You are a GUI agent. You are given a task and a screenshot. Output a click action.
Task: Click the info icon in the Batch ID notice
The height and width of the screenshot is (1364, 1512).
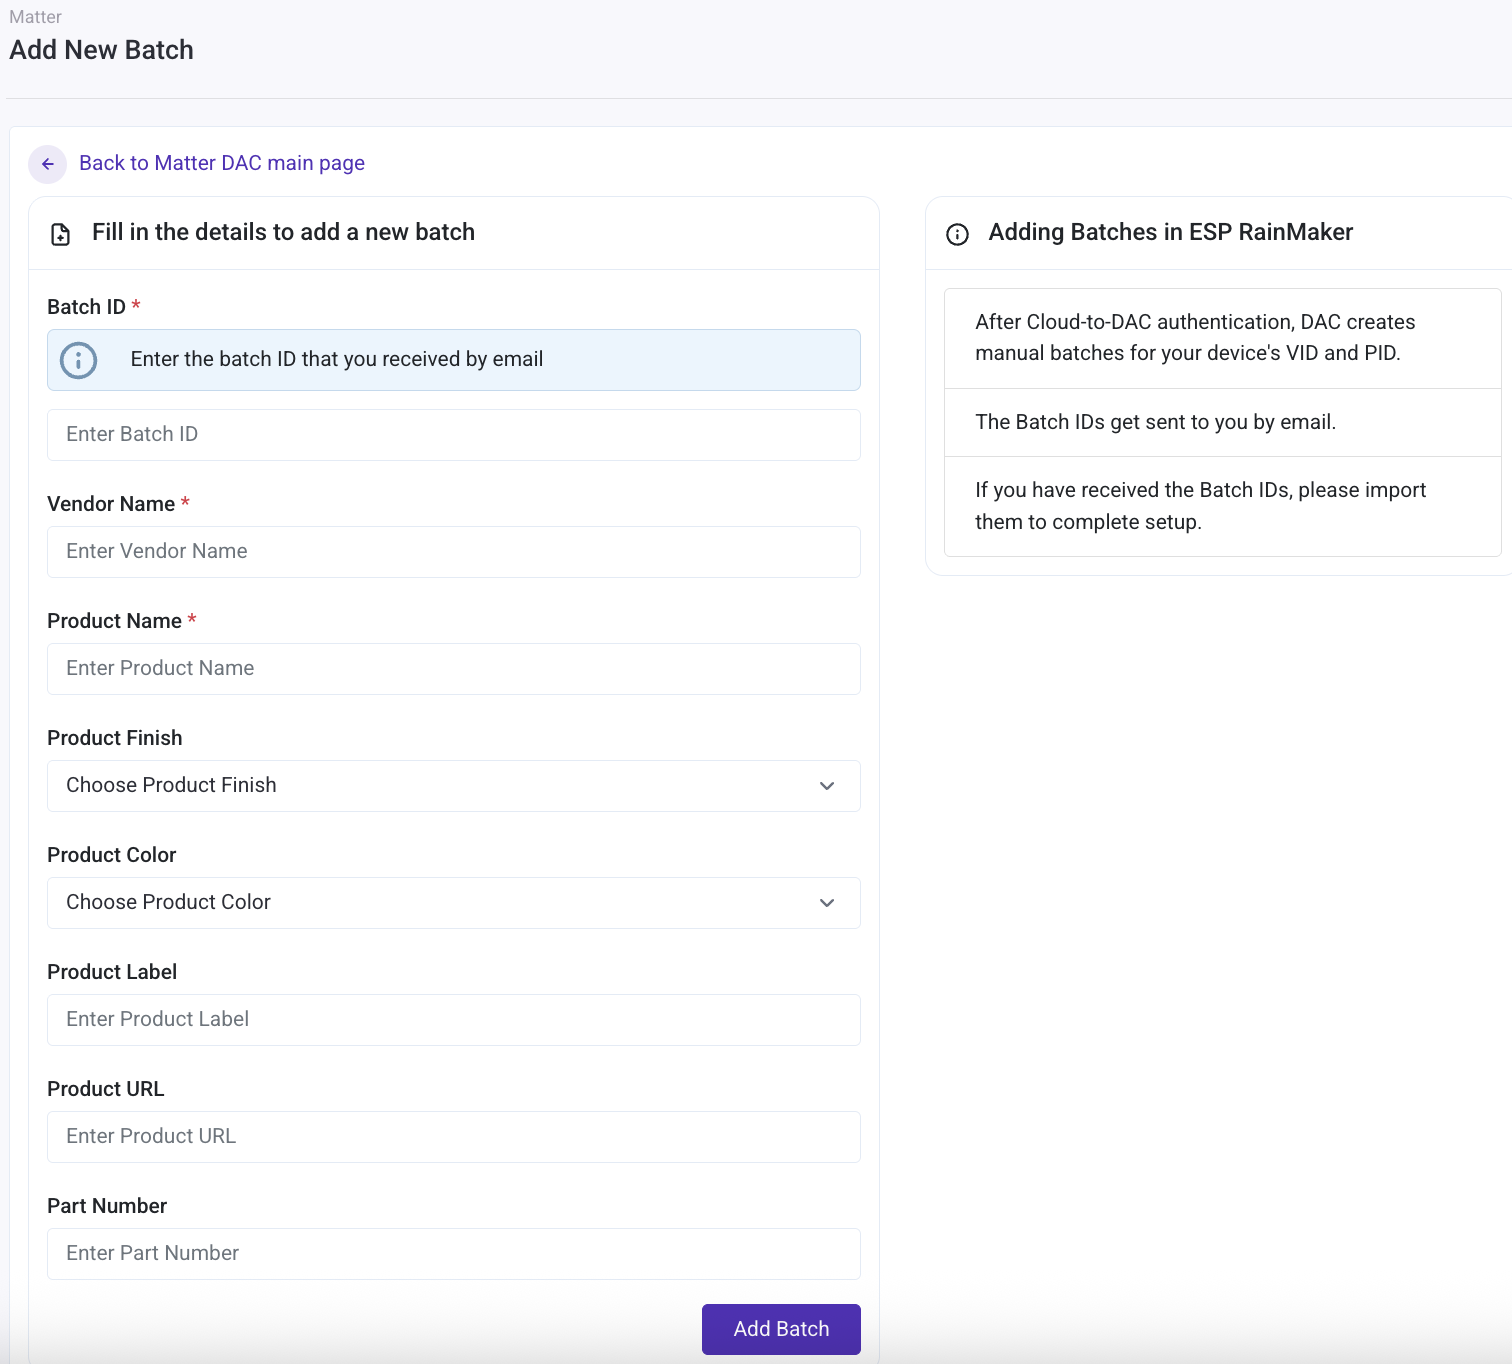tap(79, 360)
